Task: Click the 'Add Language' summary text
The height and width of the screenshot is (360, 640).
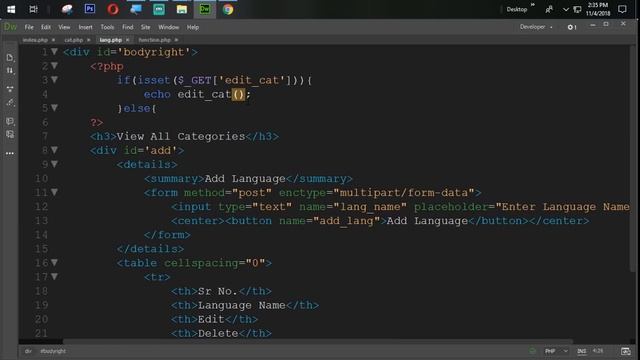Action: tap(245, 179)
